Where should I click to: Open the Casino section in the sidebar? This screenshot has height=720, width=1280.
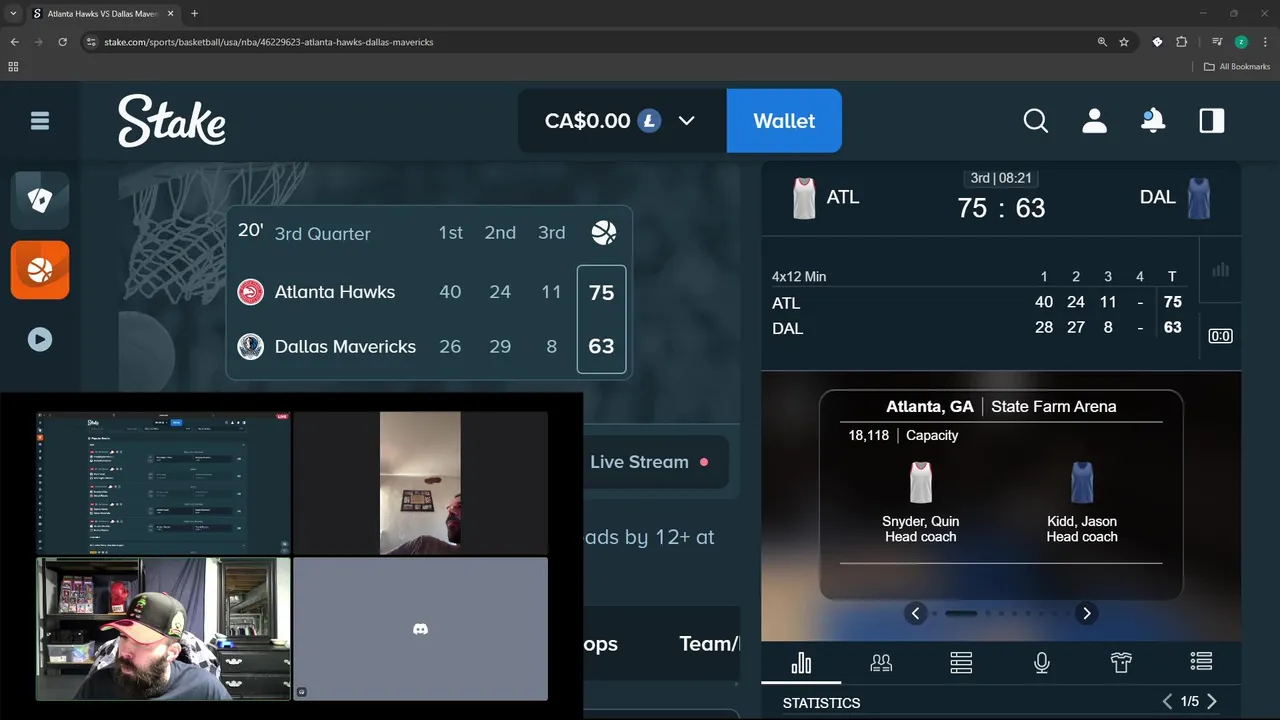click(x=40, y=200)
